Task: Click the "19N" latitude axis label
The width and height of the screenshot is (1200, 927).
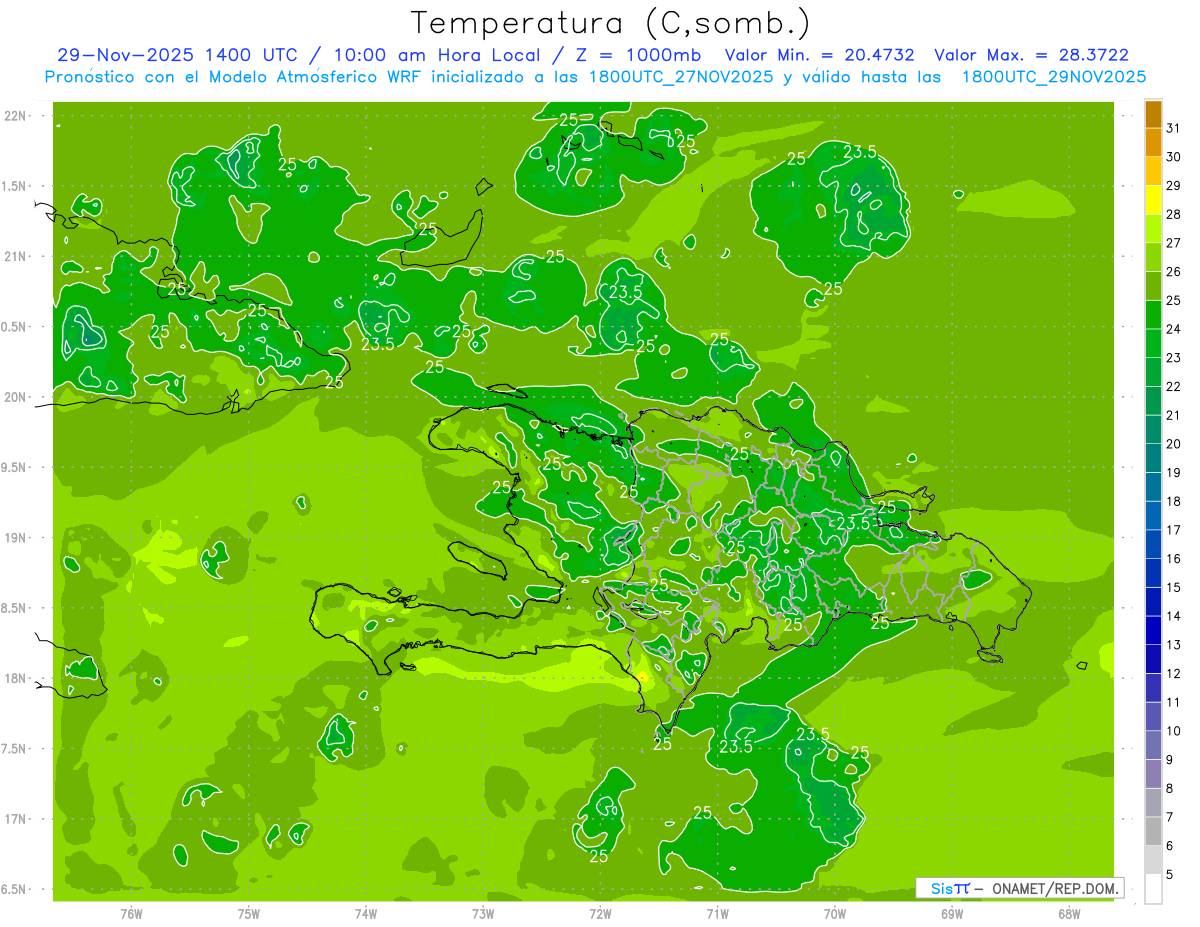Action: [15, 537]
